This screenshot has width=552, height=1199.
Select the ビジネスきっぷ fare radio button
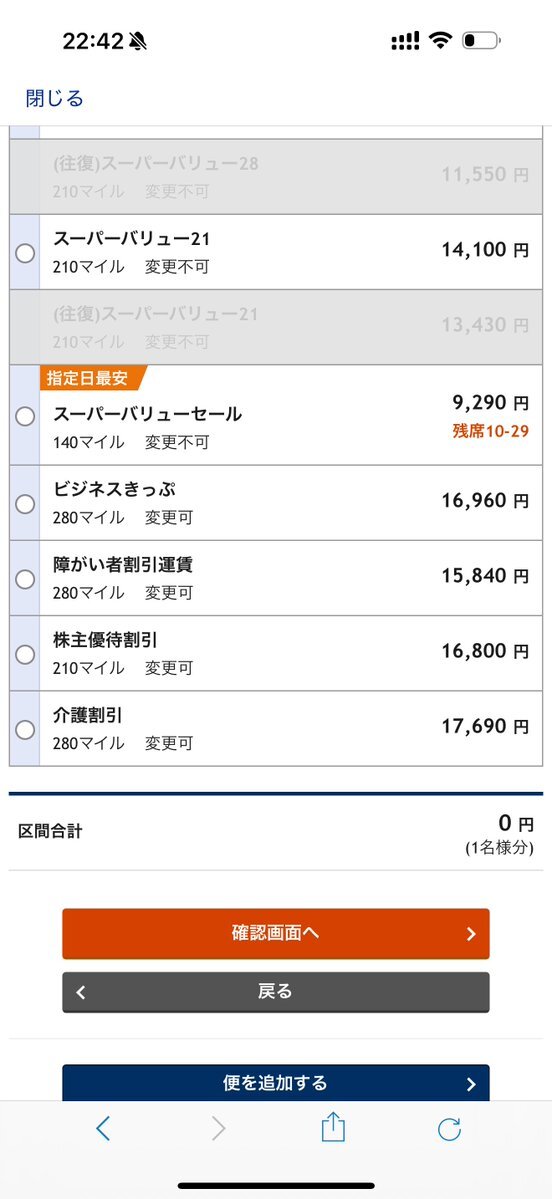coord(25,504)
